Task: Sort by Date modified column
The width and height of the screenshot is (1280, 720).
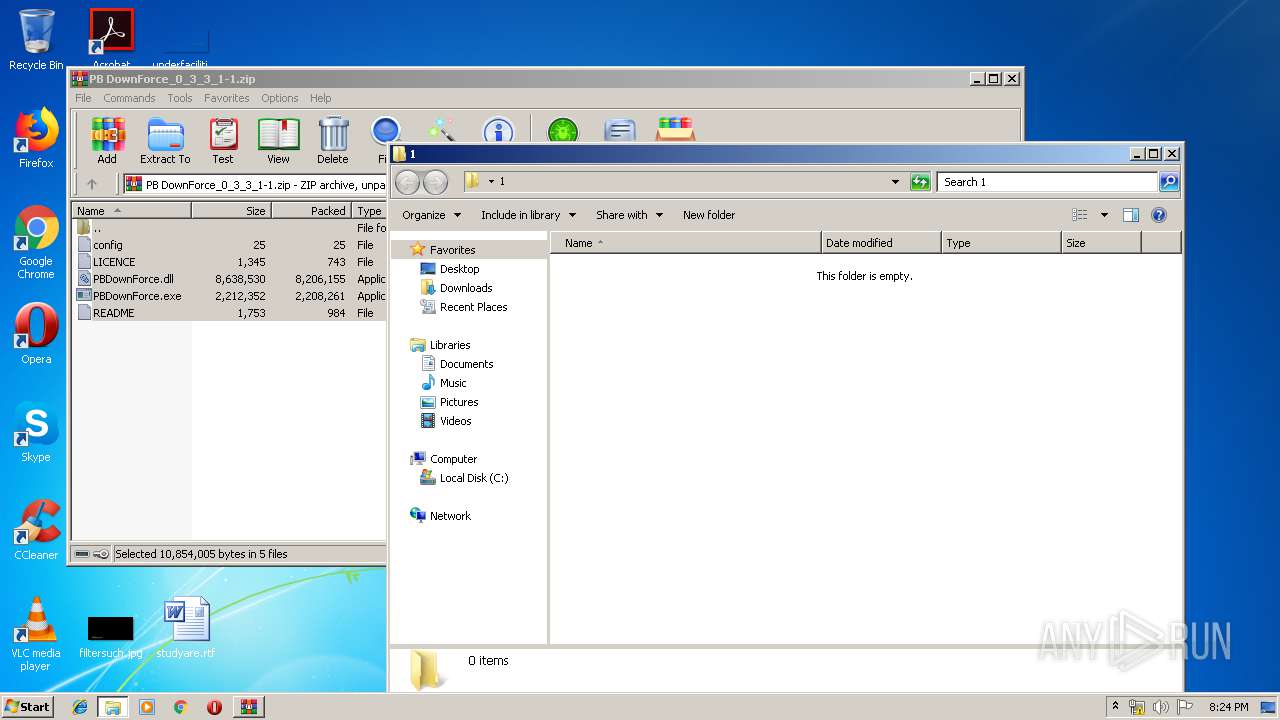Action: [x=881, y=243]
